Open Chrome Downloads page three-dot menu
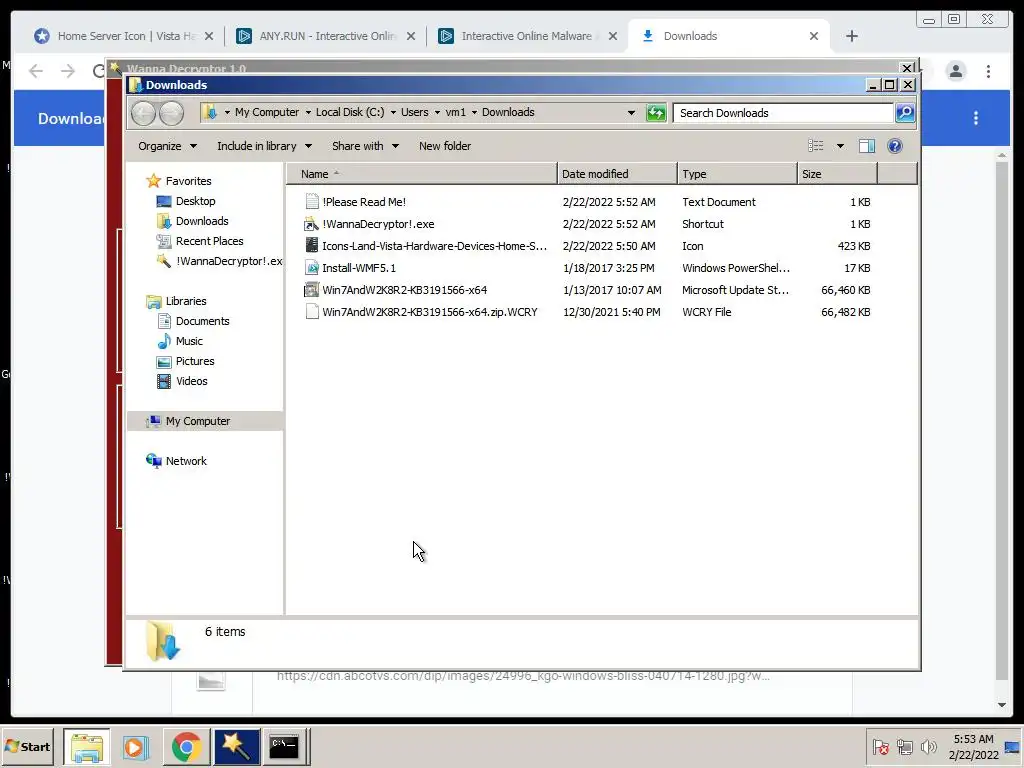The width and height of the screenshot is (1024, 768). pyautogui.click(x=976, y=118)
